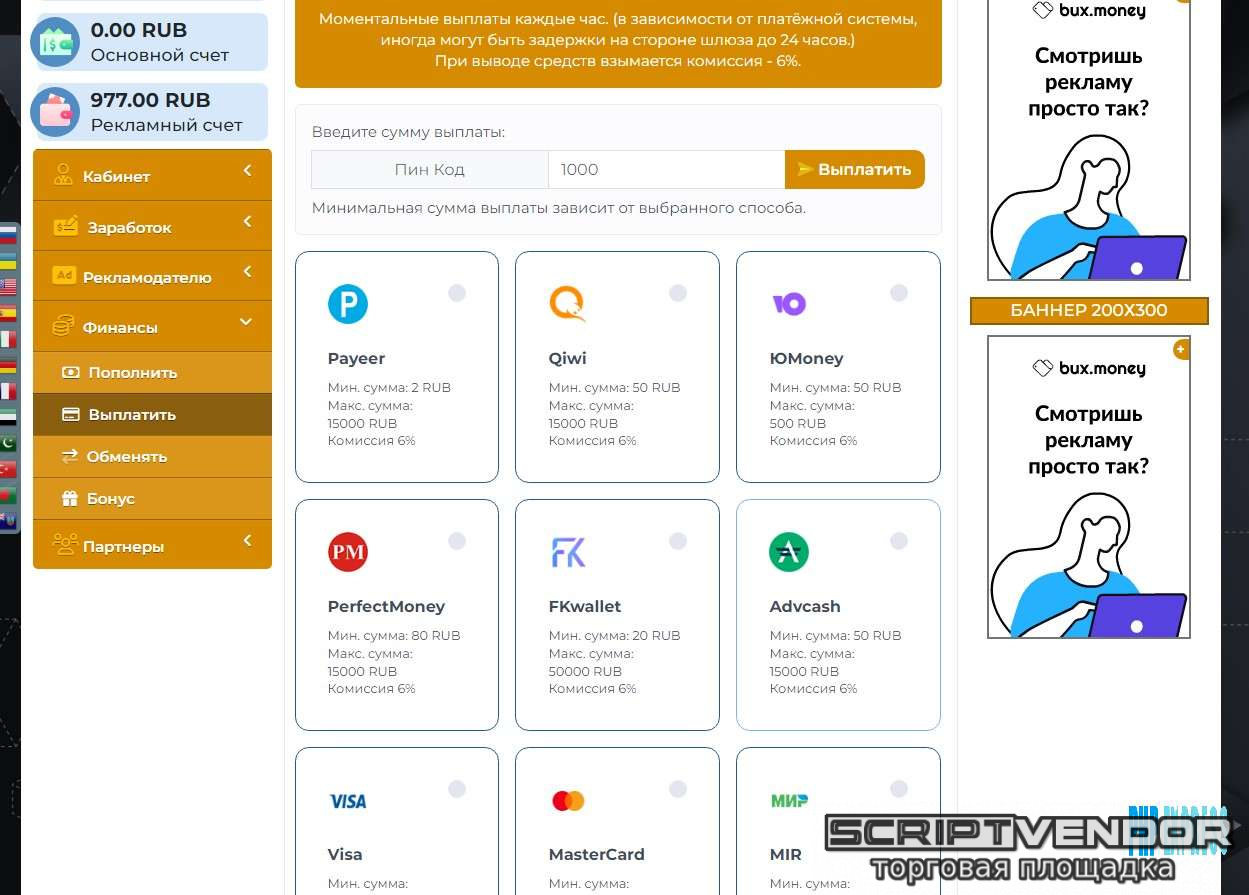Open the Пополнить menu item
This screenshot has width=1249, height=895.
[152, 372]
